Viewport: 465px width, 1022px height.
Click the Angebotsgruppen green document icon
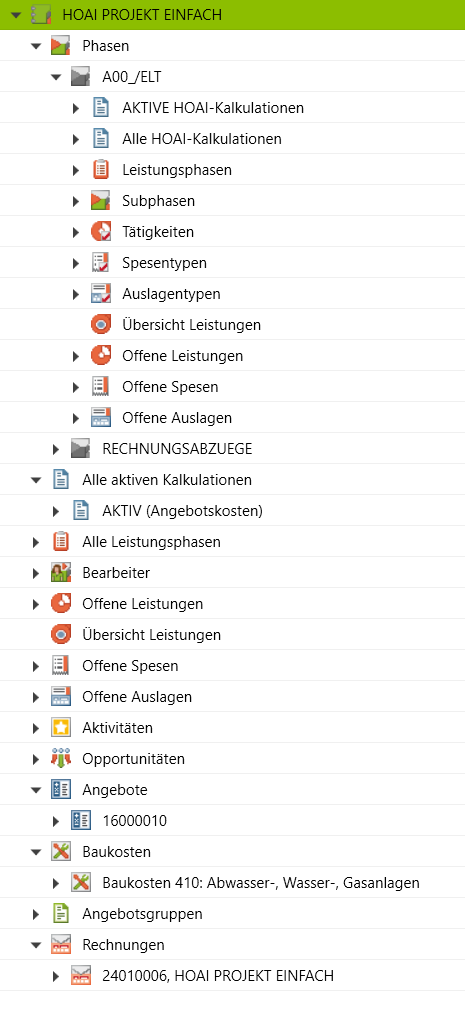[x=60, y=914]
